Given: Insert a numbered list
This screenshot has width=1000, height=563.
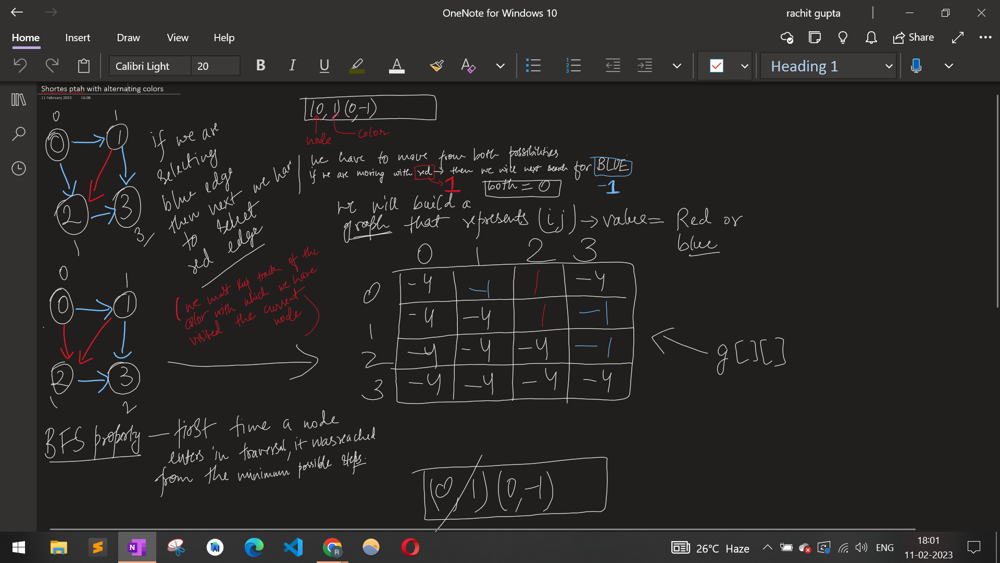Looking at the screenshot, I should click(573, 66).
